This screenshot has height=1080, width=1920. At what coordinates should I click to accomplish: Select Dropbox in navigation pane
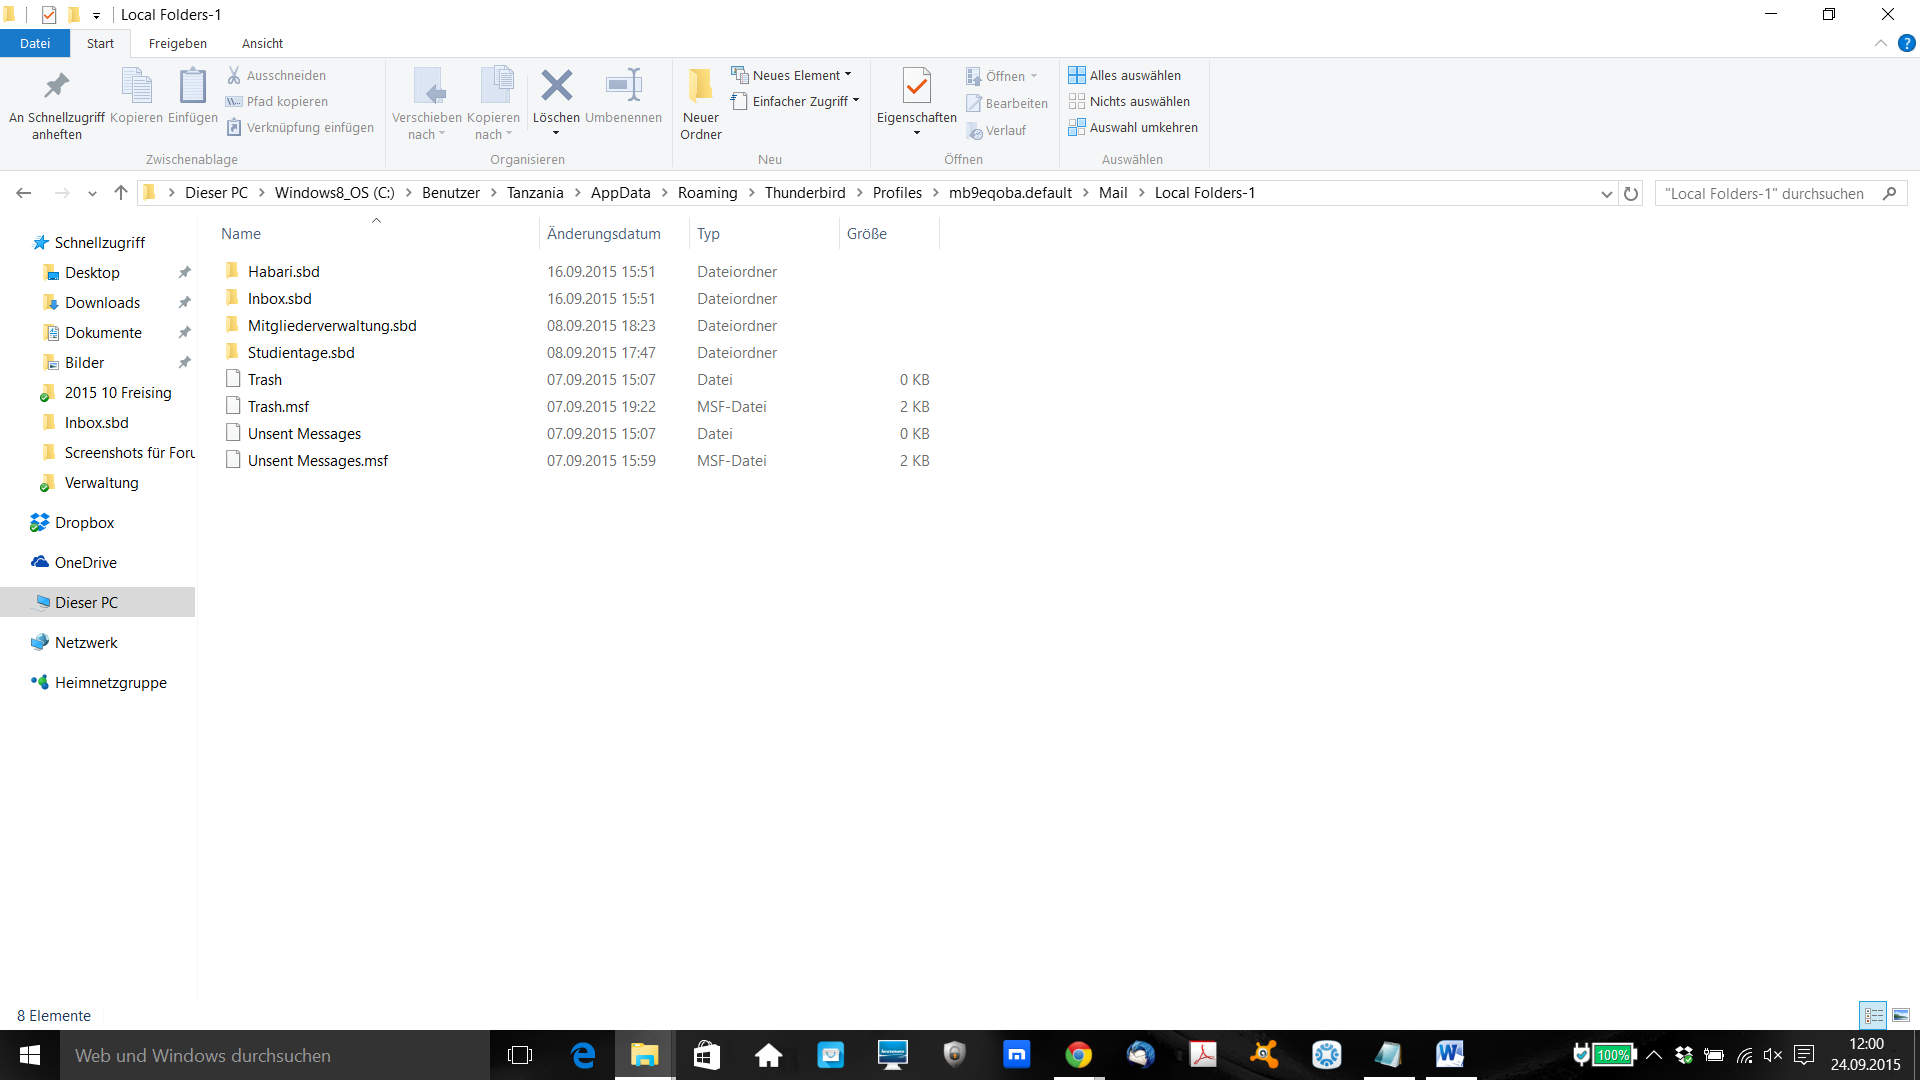[84, 522]
